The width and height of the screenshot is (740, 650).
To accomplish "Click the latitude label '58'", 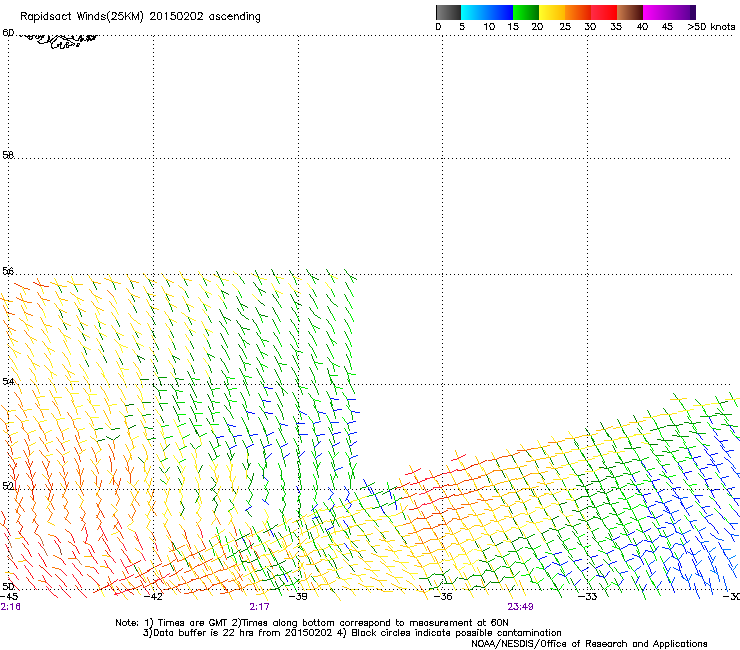I will (x=8, y=155).
